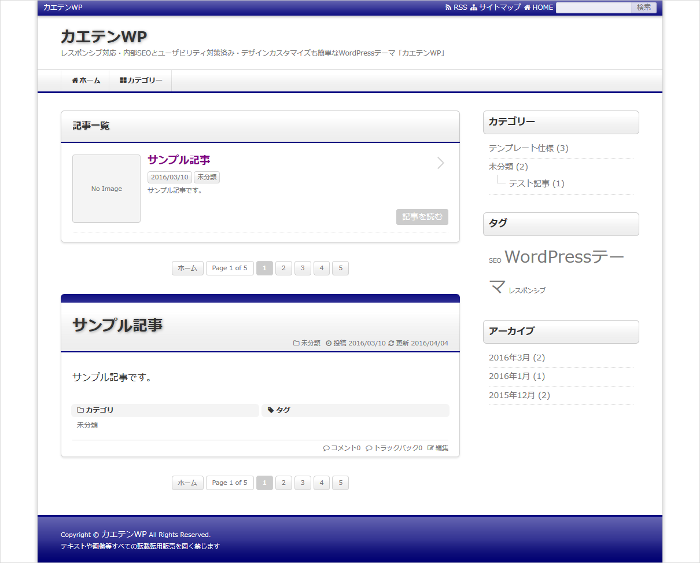This screenshot has width=700, height=563.
Task: Go to page 5 in upper pagination
Action: (340, 268)
